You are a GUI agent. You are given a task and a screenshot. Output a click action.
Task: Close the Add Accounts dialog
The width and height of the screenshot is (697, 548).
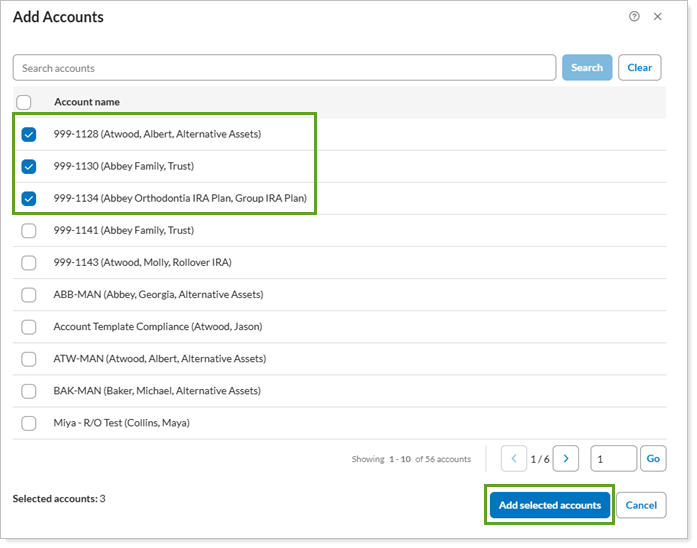[x=657, y=17]
